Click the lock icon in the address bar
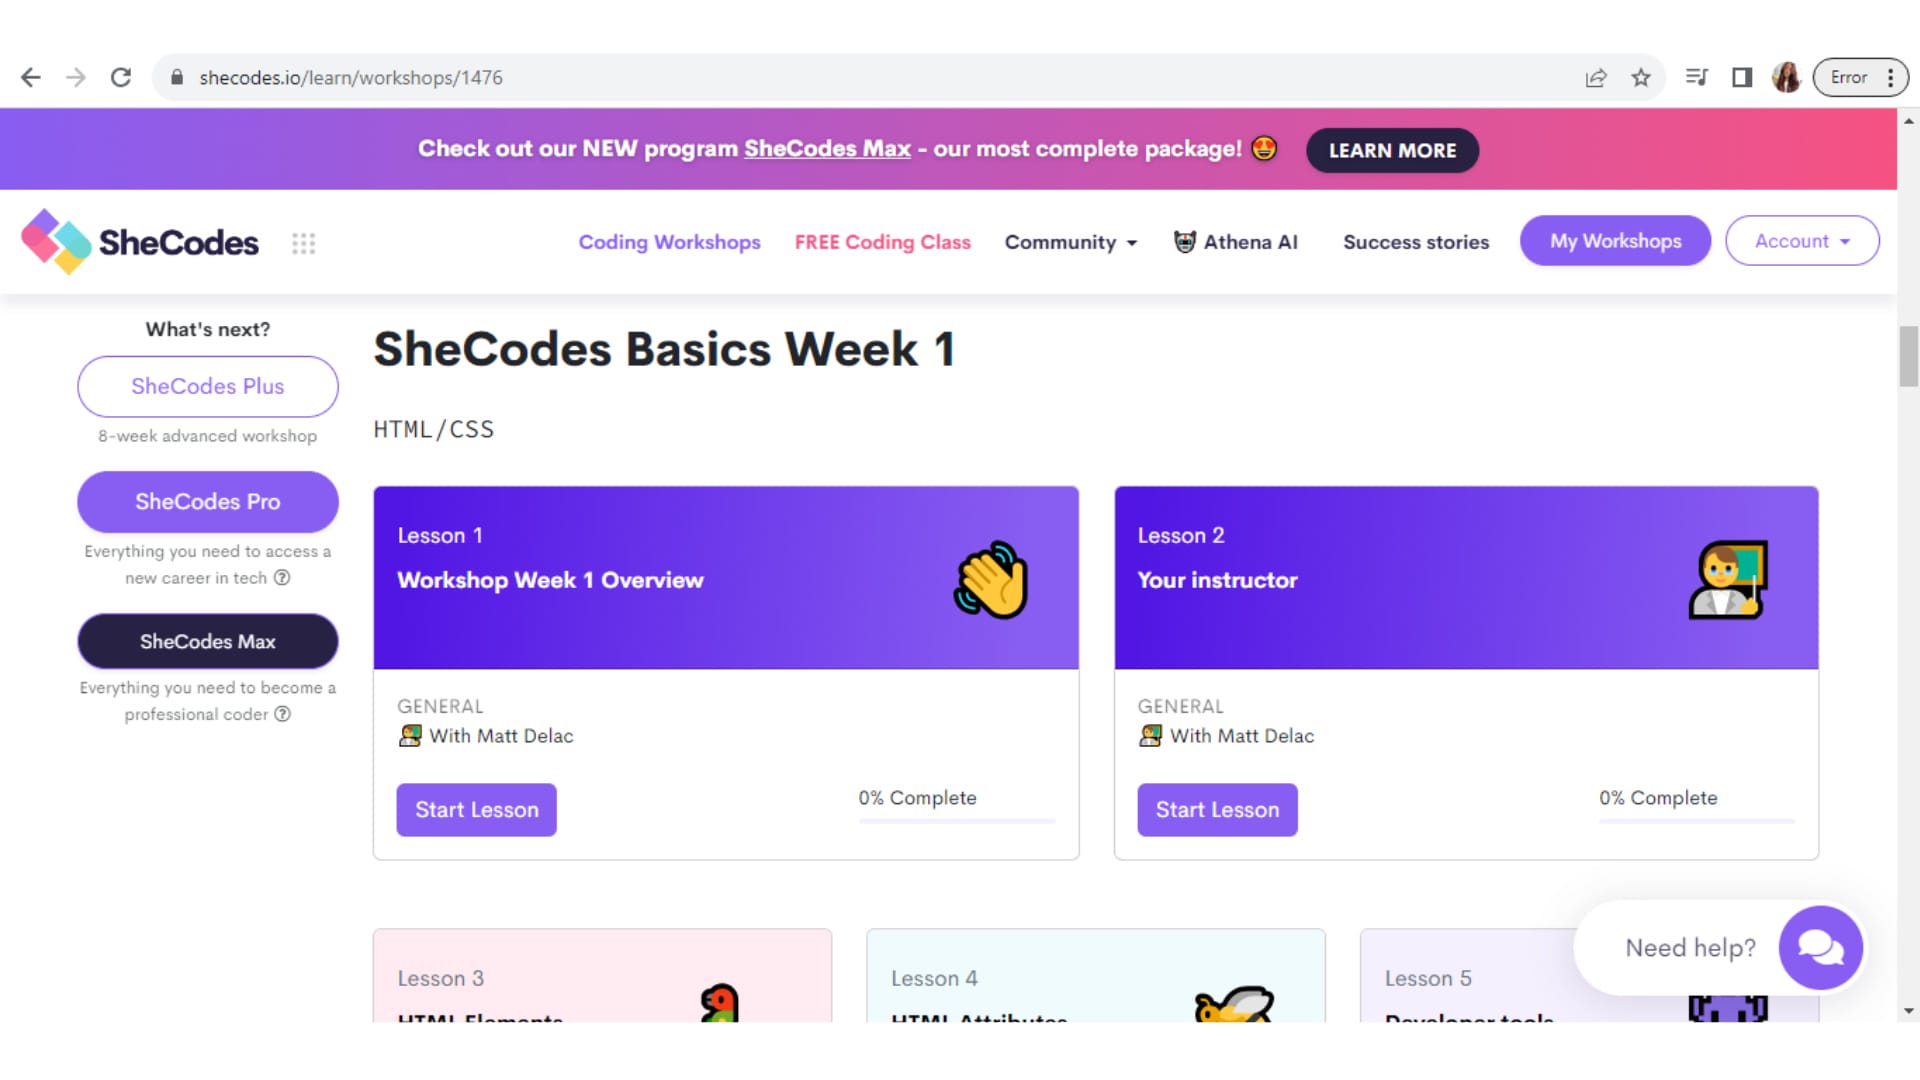This screenshot has width=1920, height=1080. pyautogui.click(x=177, y=77)
